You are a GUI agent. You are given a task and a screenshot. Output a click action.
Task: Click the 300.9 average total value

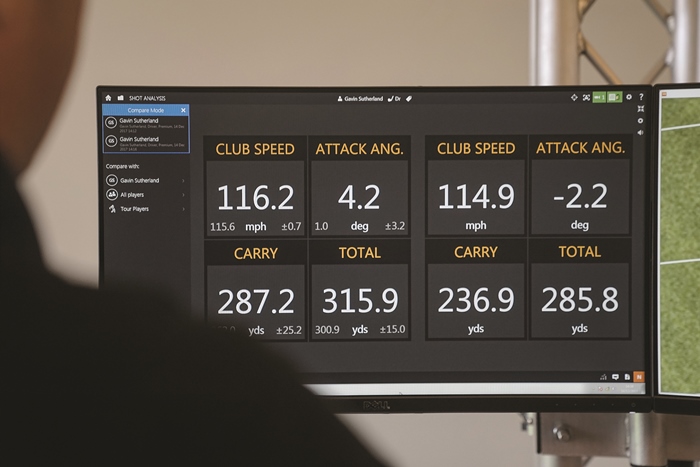point(327,330)
